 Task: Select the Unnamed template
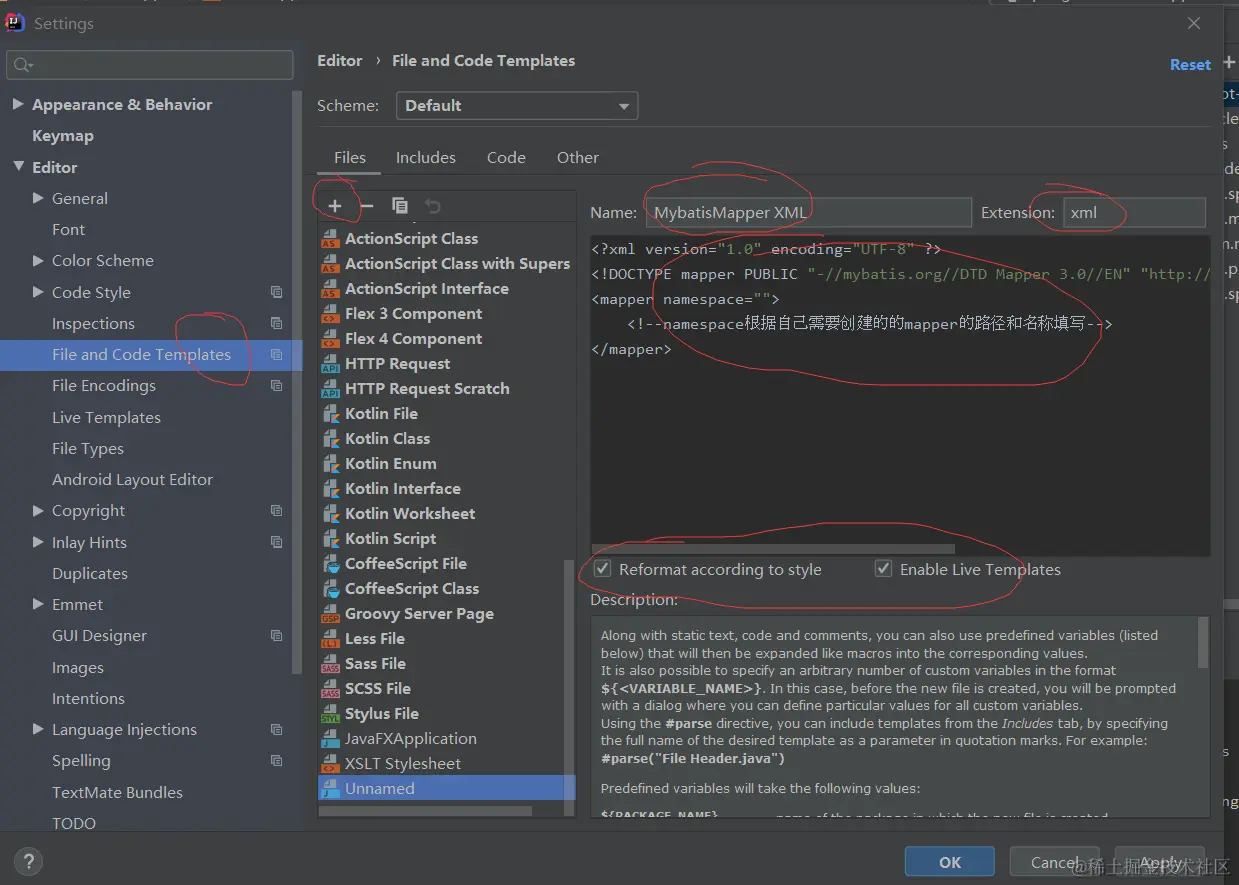(x=447, y=789)
